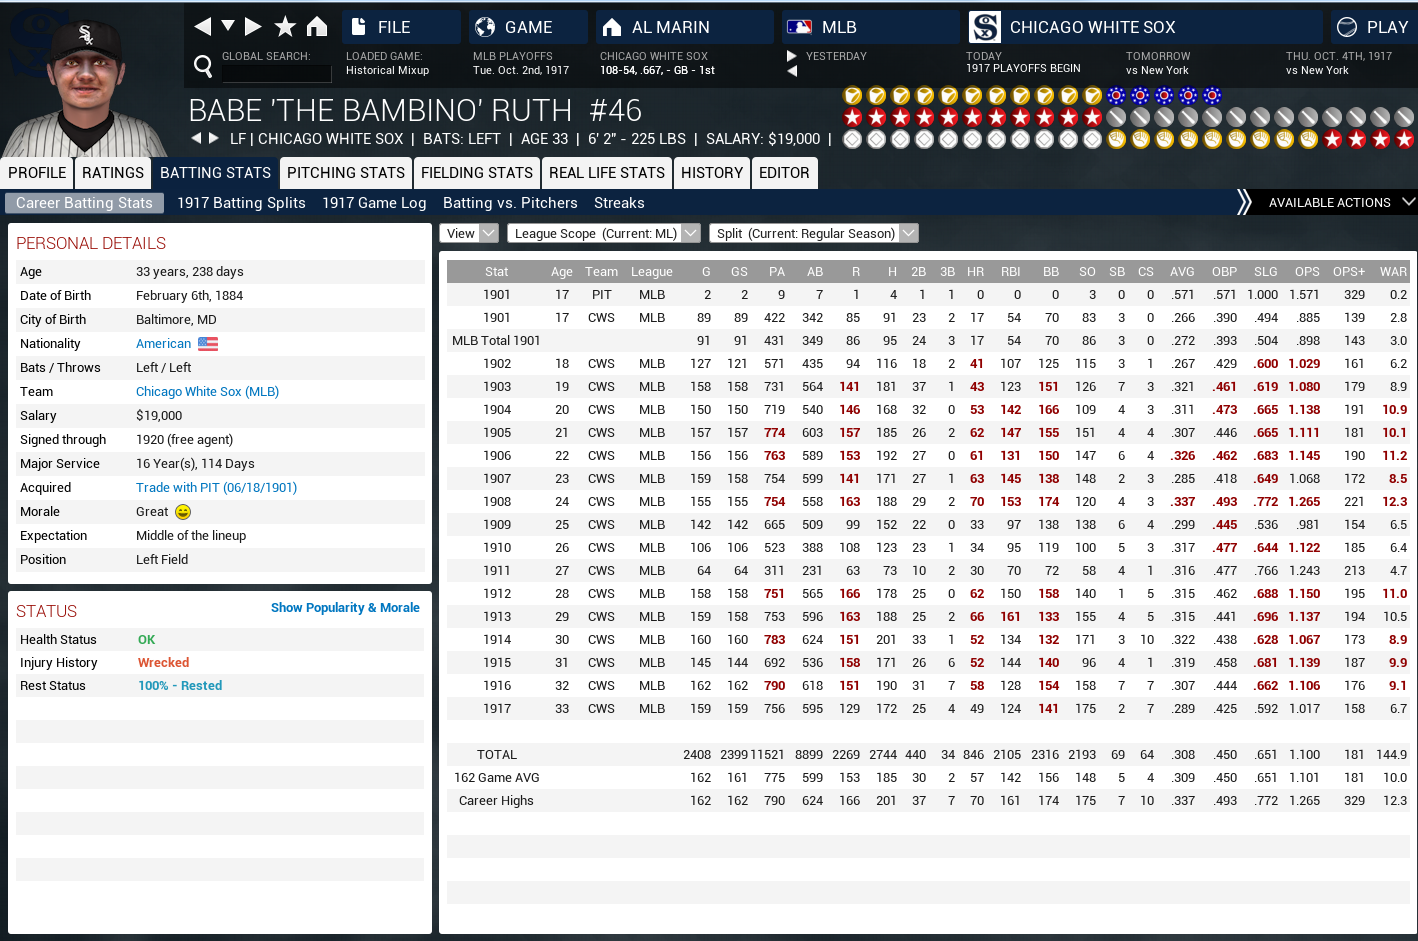Open the View dropdown
The width and height of the screenshot is (1418, 941).
click(469, 233)
